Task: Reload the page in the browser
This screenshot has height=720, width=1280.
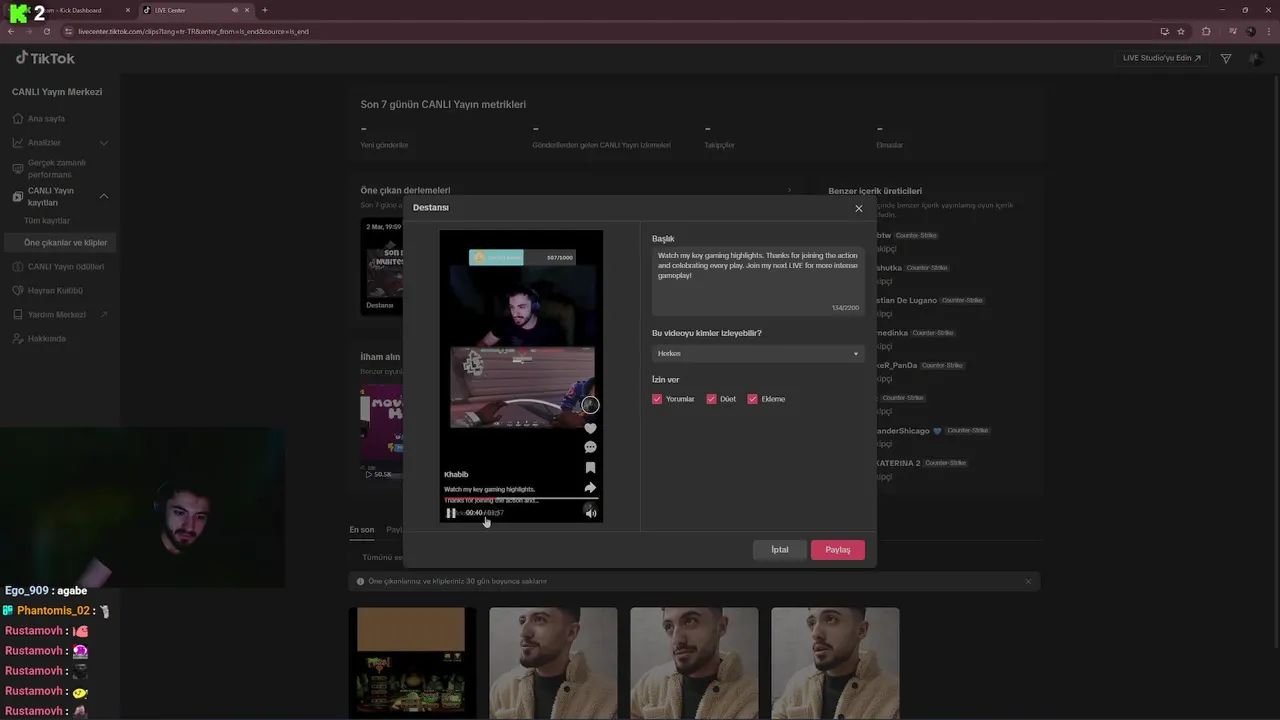Action: pyautogui.click(x=46, y=31)
